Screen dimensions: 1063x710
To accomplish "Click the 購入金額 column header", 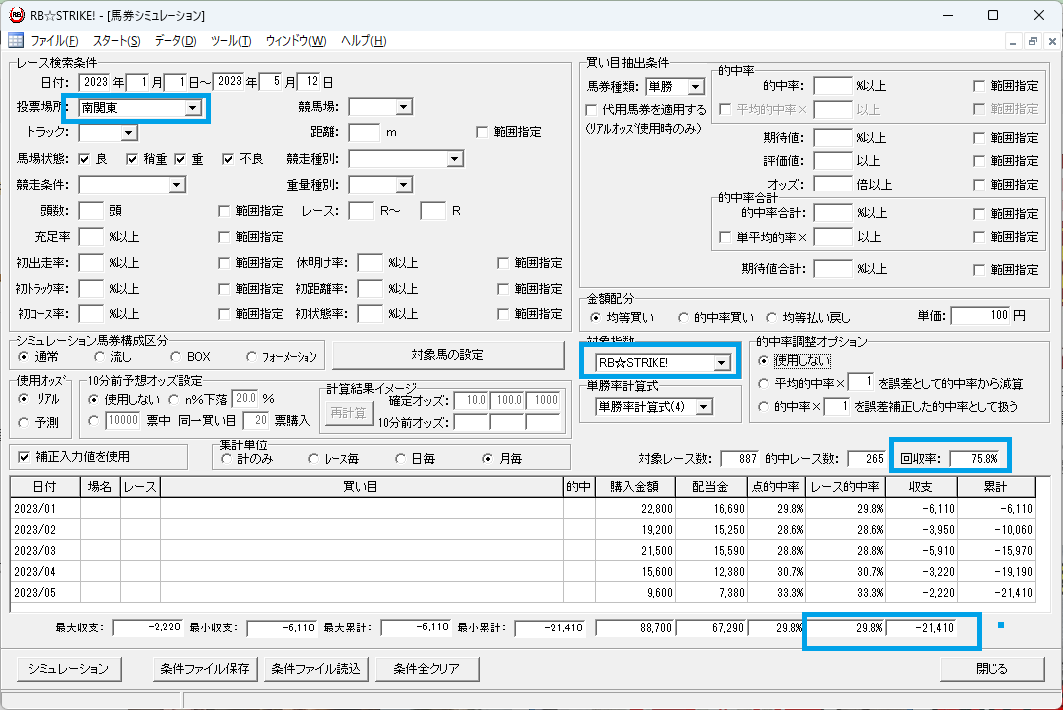I will pos(635,487).
